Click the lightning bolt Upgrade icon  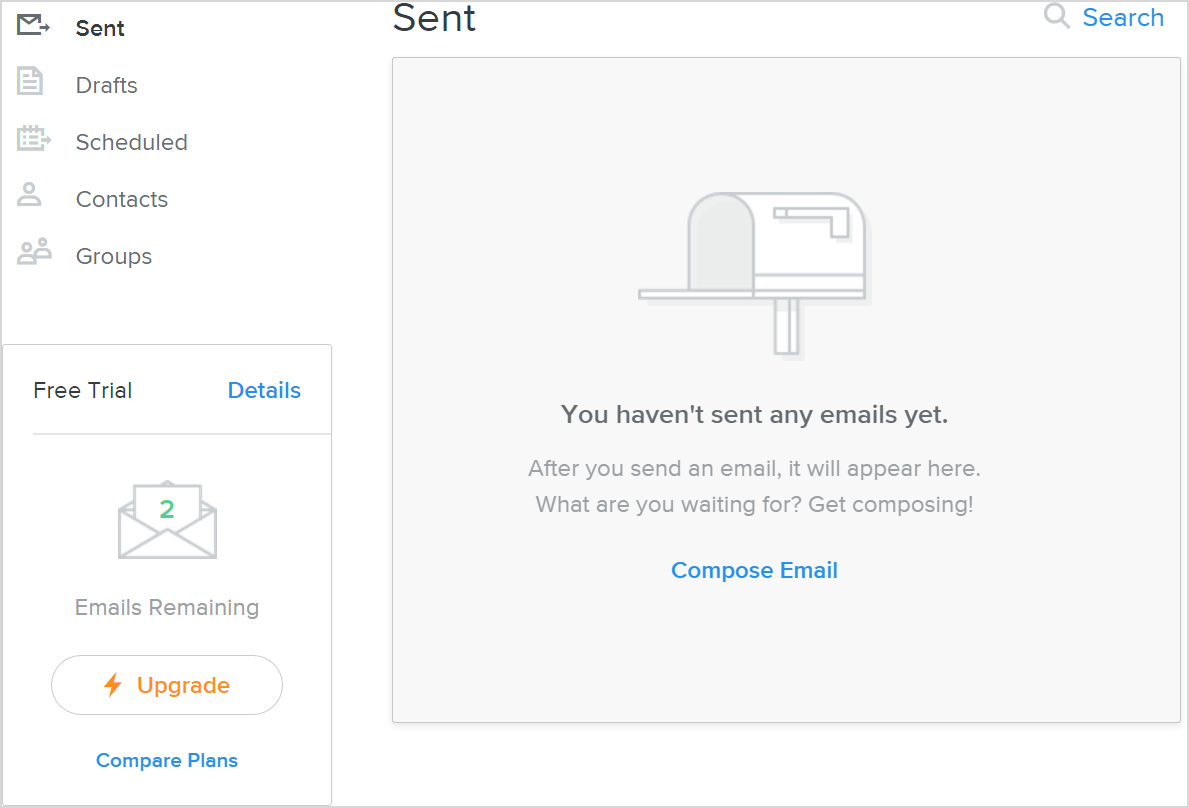pyautogui.click(x=113, y=685)
